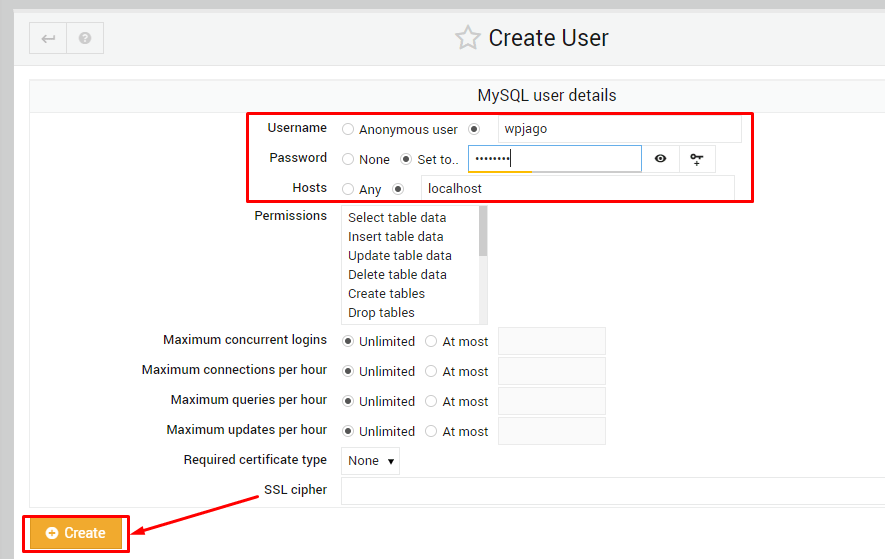Screen dimensions: 885x559
Task: Select the named username radio button
Action: pyautogui.click(x=474, y=129)
